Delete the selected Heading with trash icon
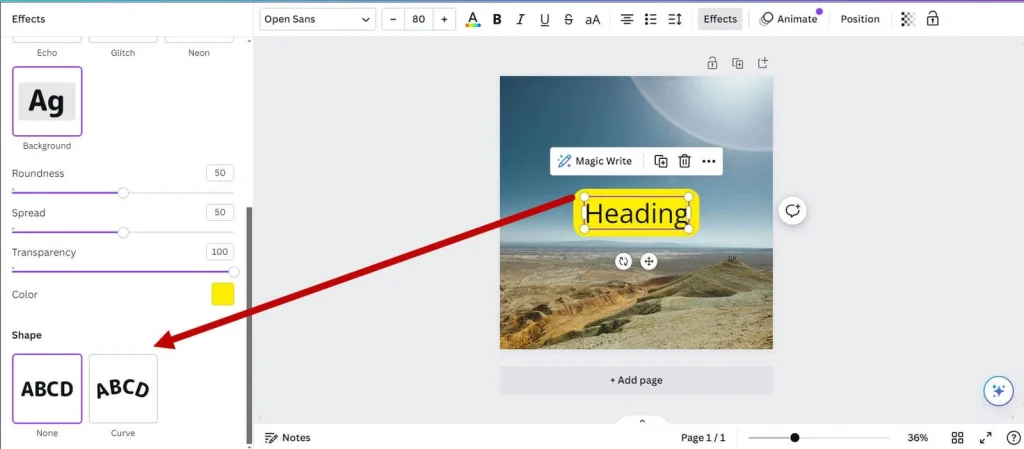Screen dimensions: 1024x449 coord(685,161)
